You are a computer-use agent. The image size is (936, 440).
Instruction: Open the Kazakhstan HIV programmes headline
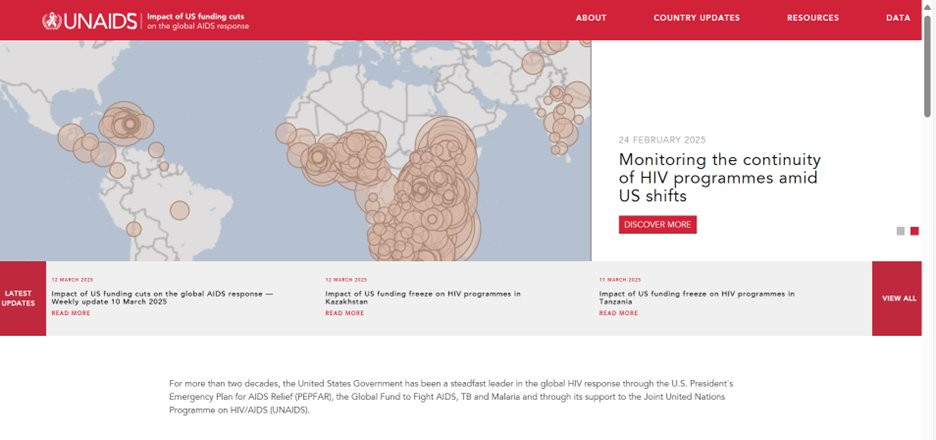[423, 297]
